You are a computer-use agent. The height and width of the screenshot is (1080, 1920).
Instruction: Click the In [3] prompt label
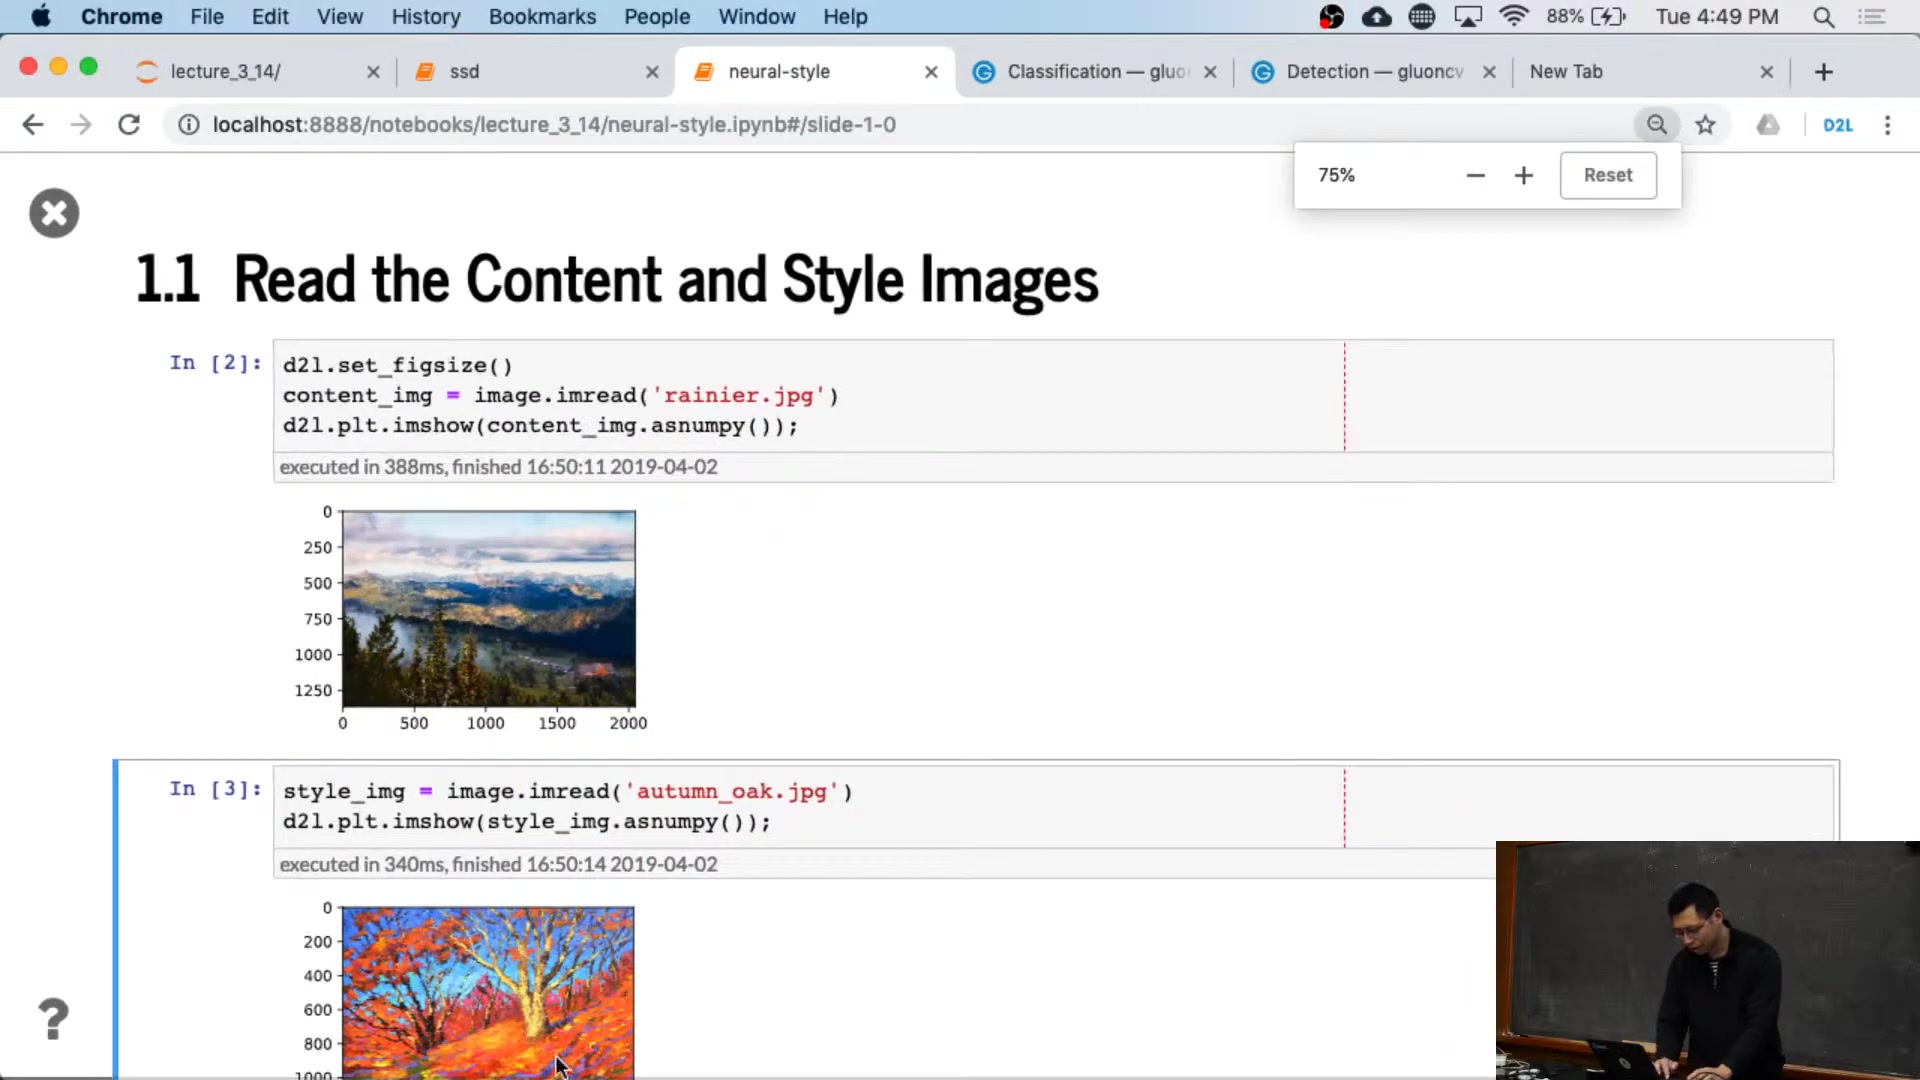click(216, 789)
